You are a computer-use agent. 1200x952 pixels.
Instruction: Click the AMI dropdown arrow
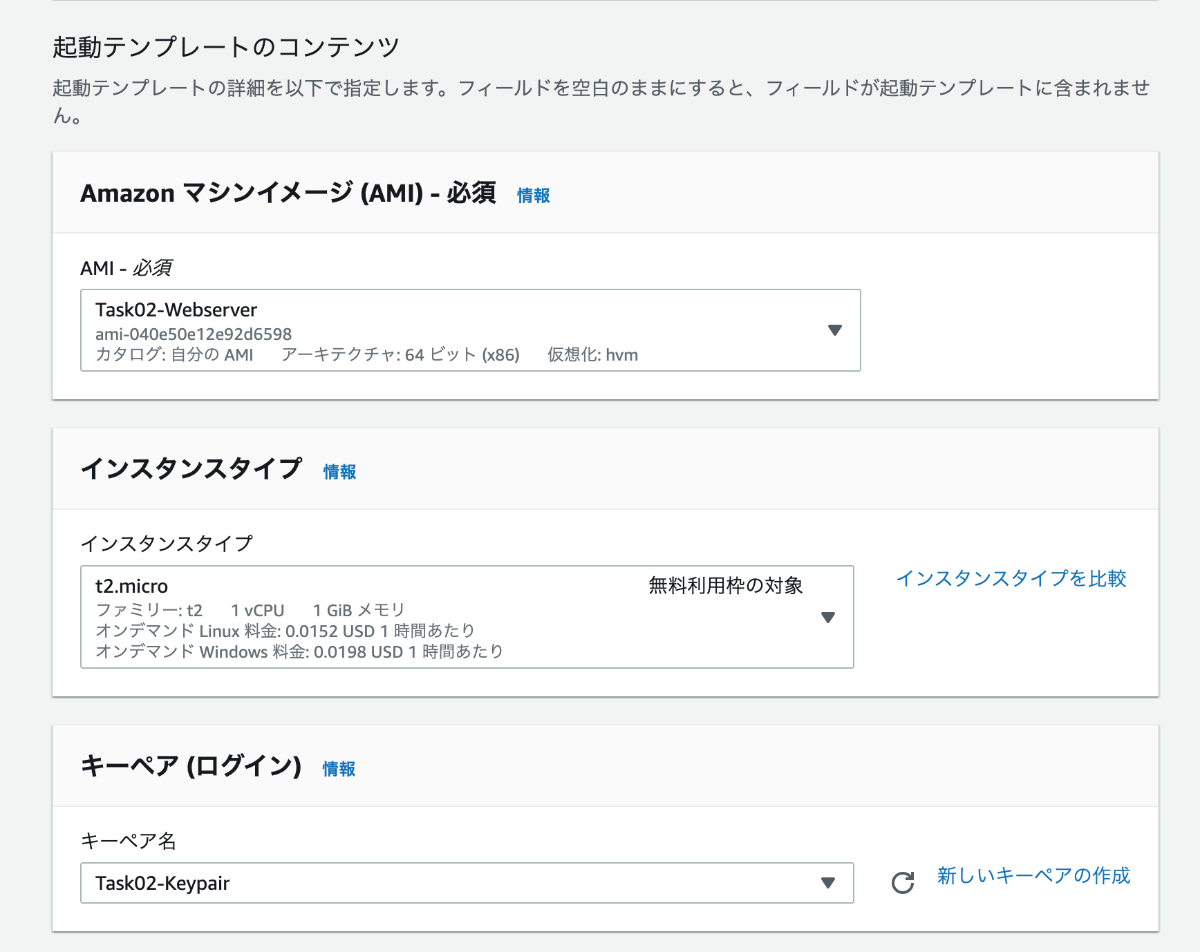[x=835, y=330]
